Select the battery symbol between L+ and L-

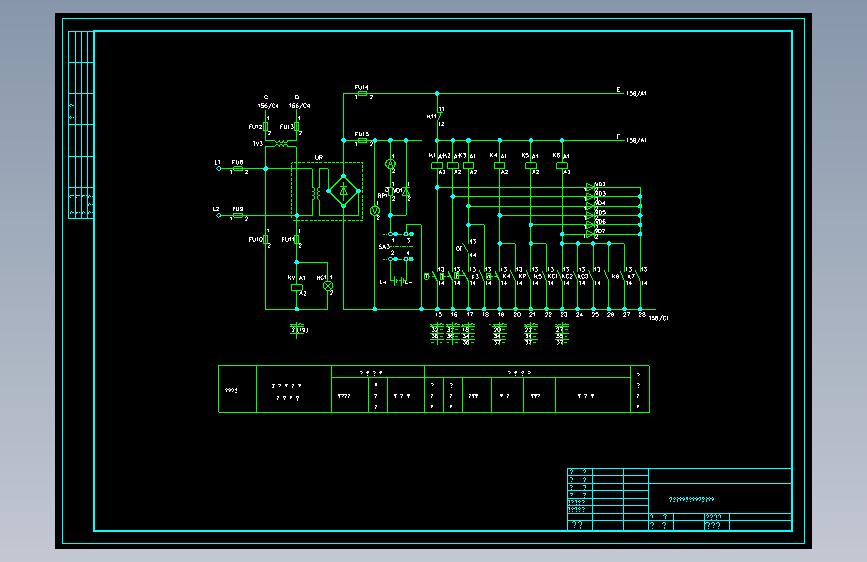[398, 282]
